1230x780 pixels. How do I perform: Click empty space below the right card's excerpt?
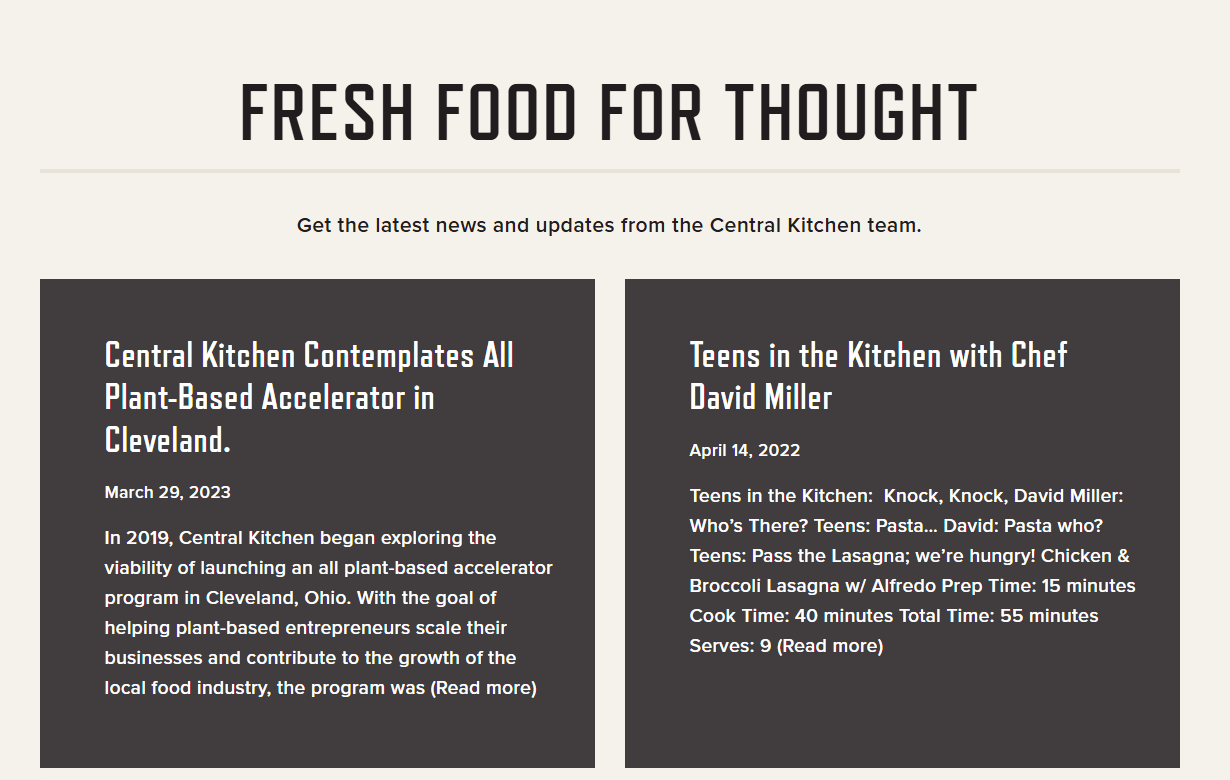902,710
